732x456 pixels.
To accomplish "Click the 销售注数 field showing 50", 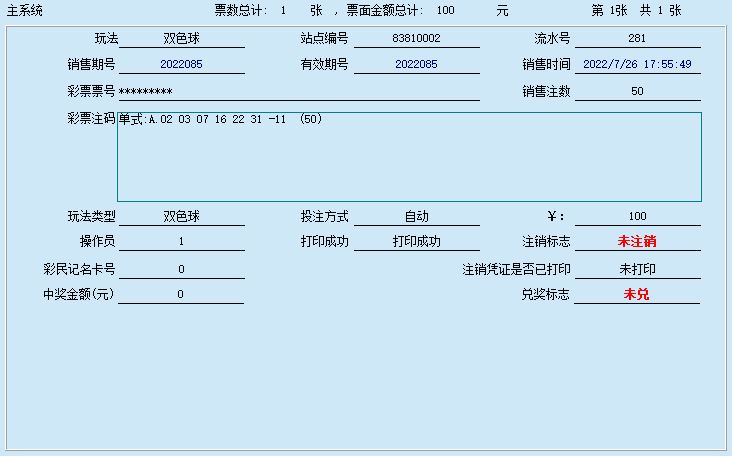I will click(x=637, y=91).
